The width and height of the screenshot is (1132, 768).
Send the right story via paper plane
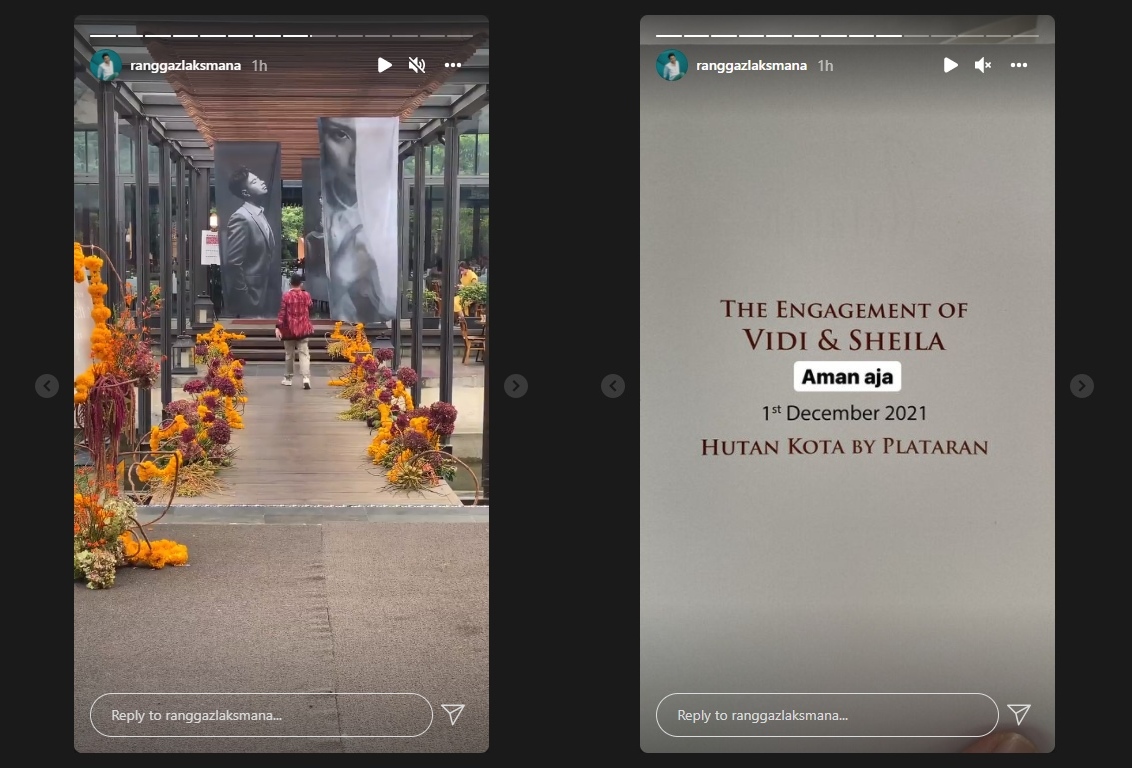point(1019,714)
